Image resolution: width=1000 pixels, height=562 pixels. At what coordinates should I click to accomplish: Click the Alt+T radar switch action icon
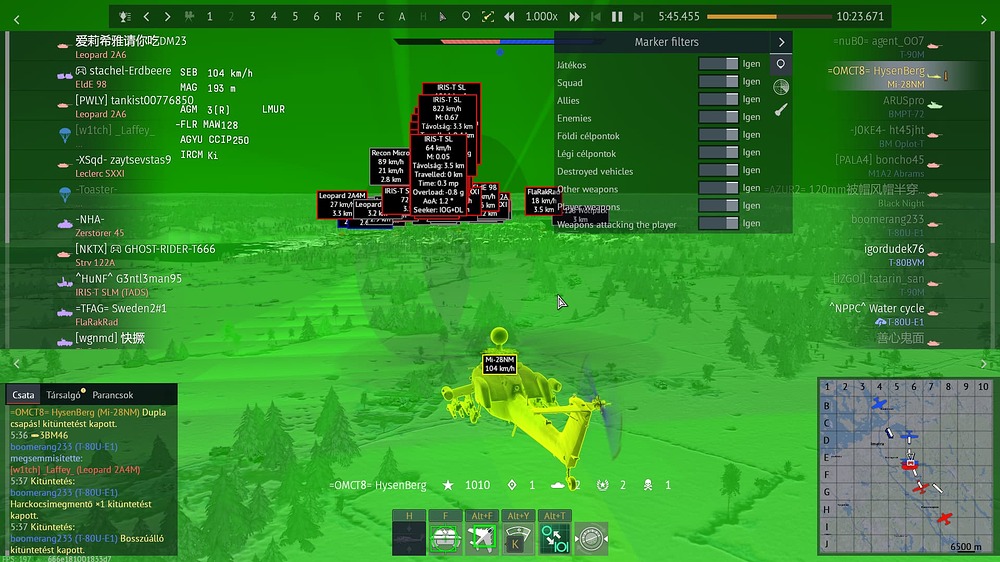(x=554, y=538)
